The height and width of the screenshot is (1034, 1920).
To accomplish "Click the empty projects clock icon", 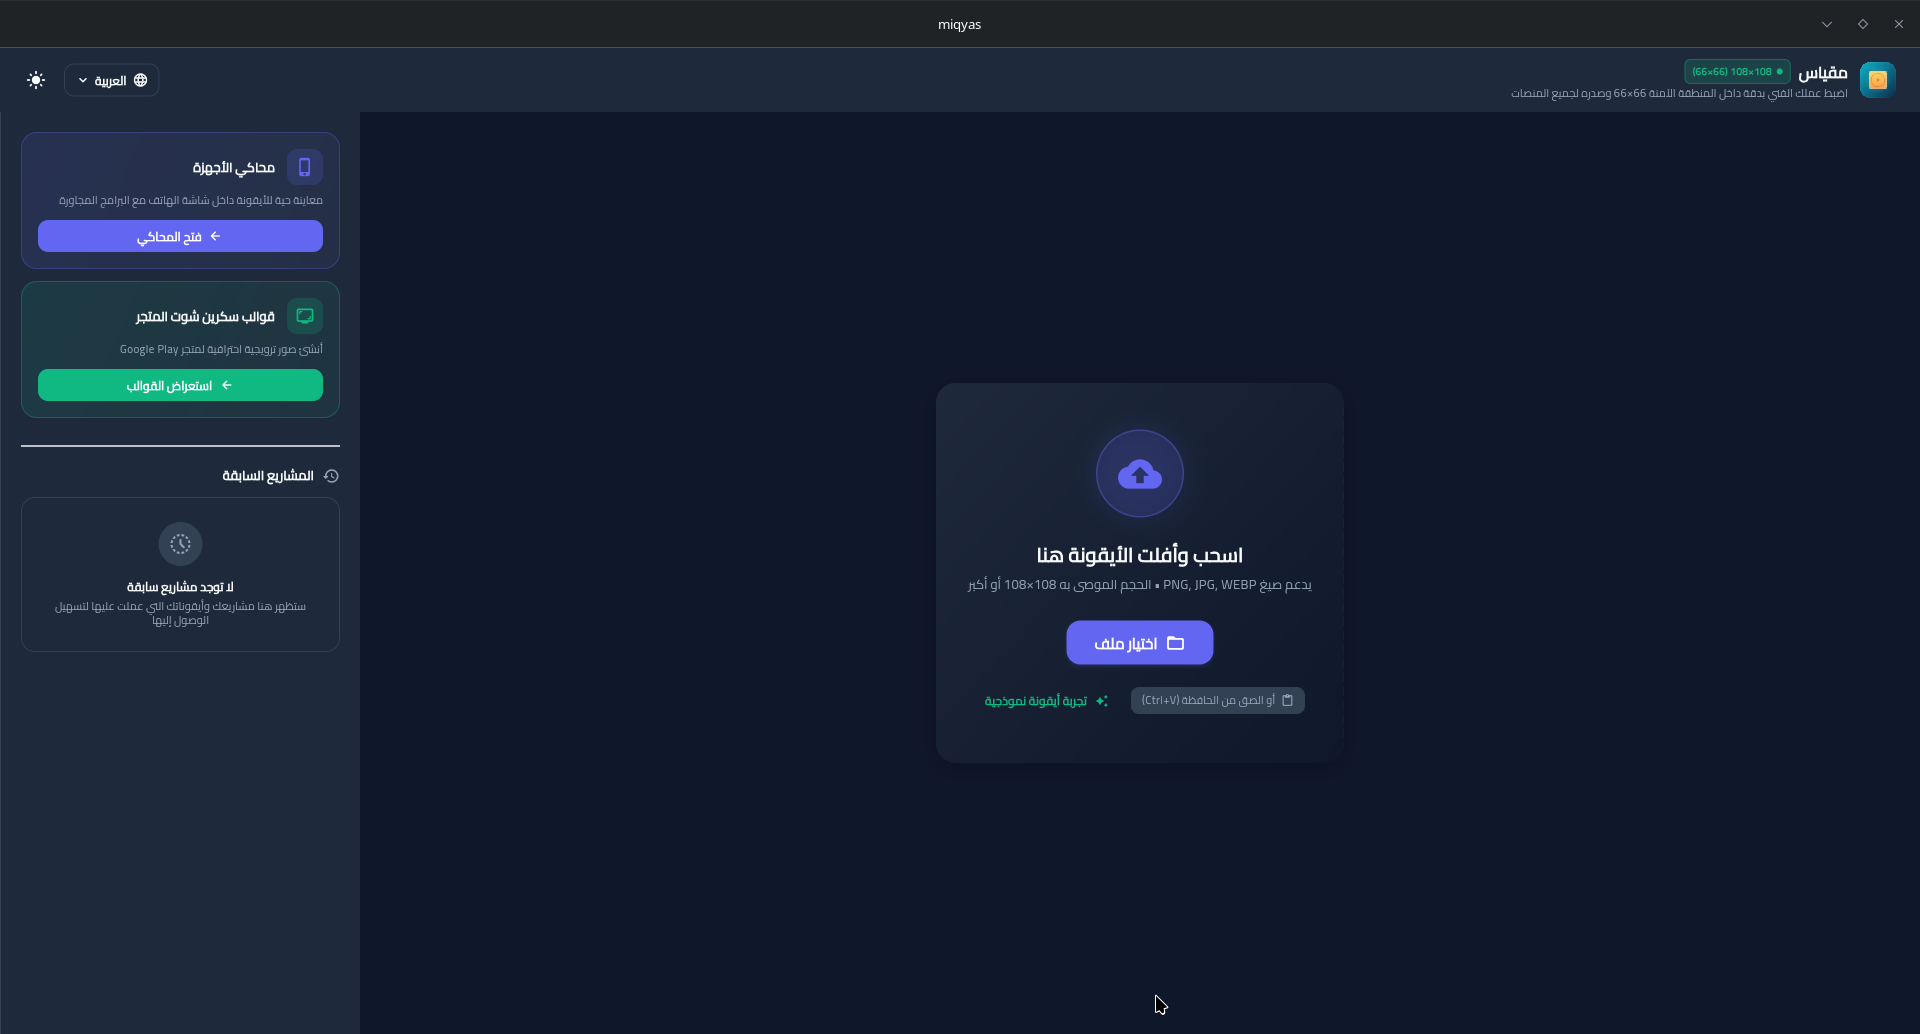I will pyautogui.click(x=180, y=544).
